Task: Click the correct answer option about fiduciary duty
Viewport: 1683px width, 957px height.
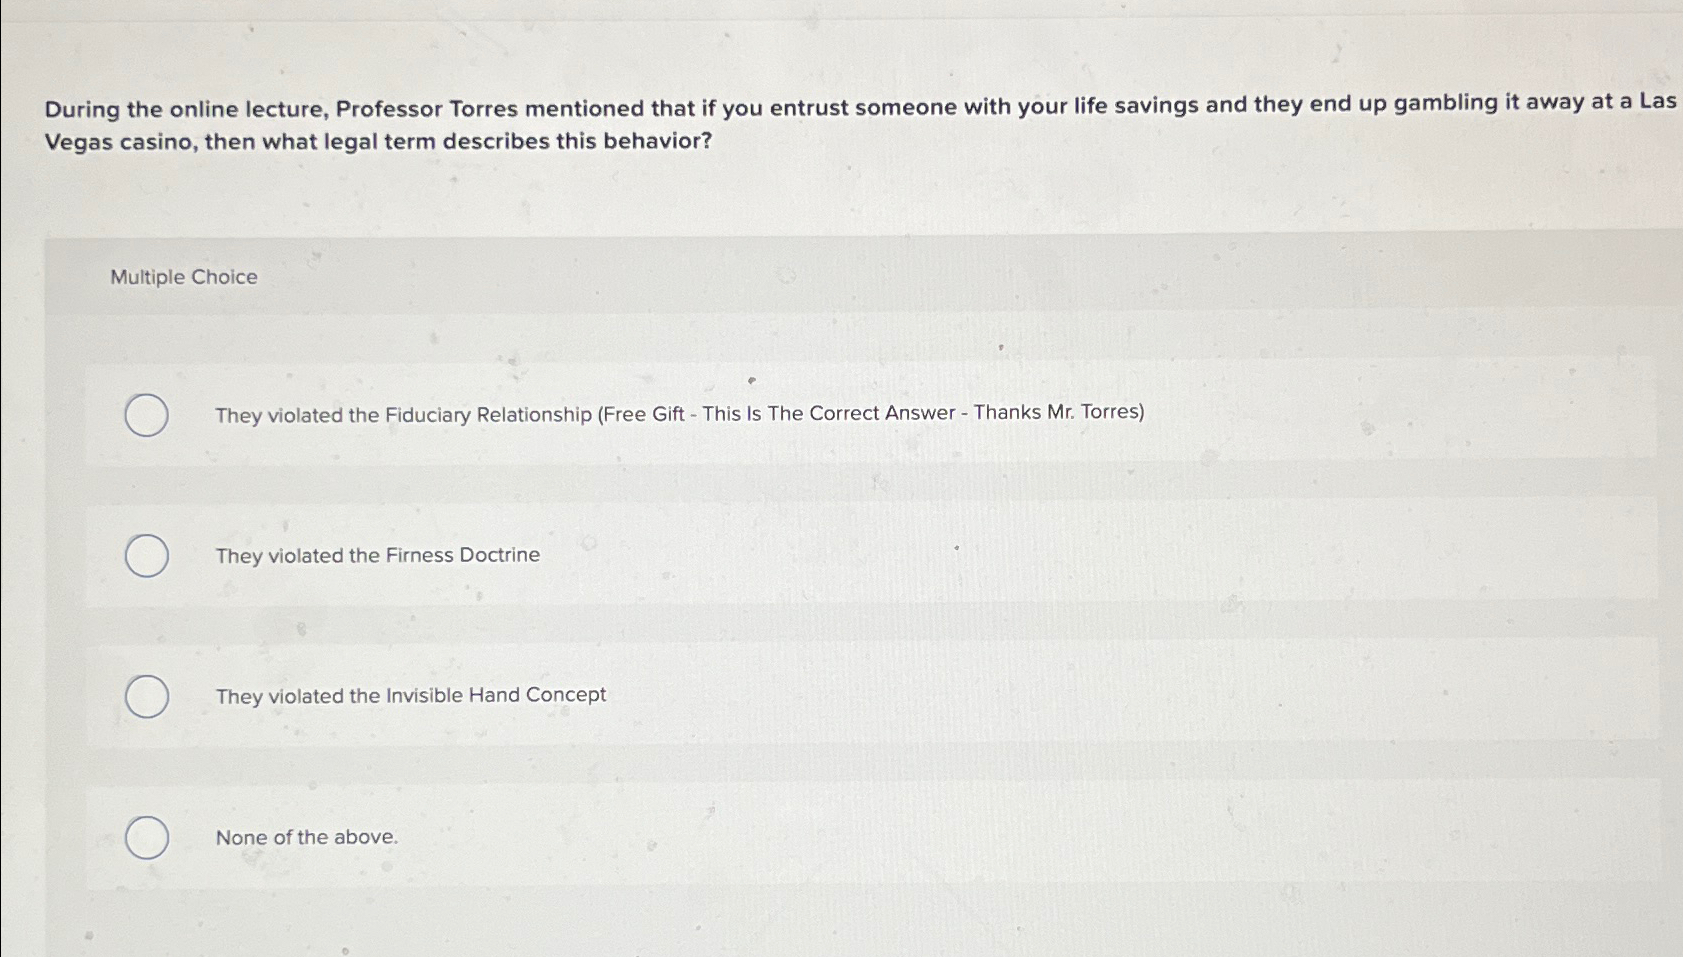Action: tap(680, 413)
